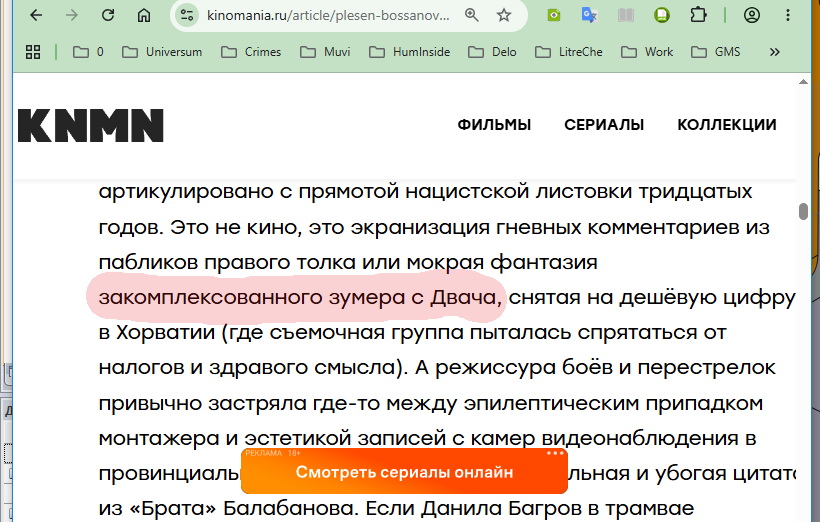The width and height of the screenshot is (820, 522).
Task: Open the Chrome profile avatar
Action: (751, 15)
